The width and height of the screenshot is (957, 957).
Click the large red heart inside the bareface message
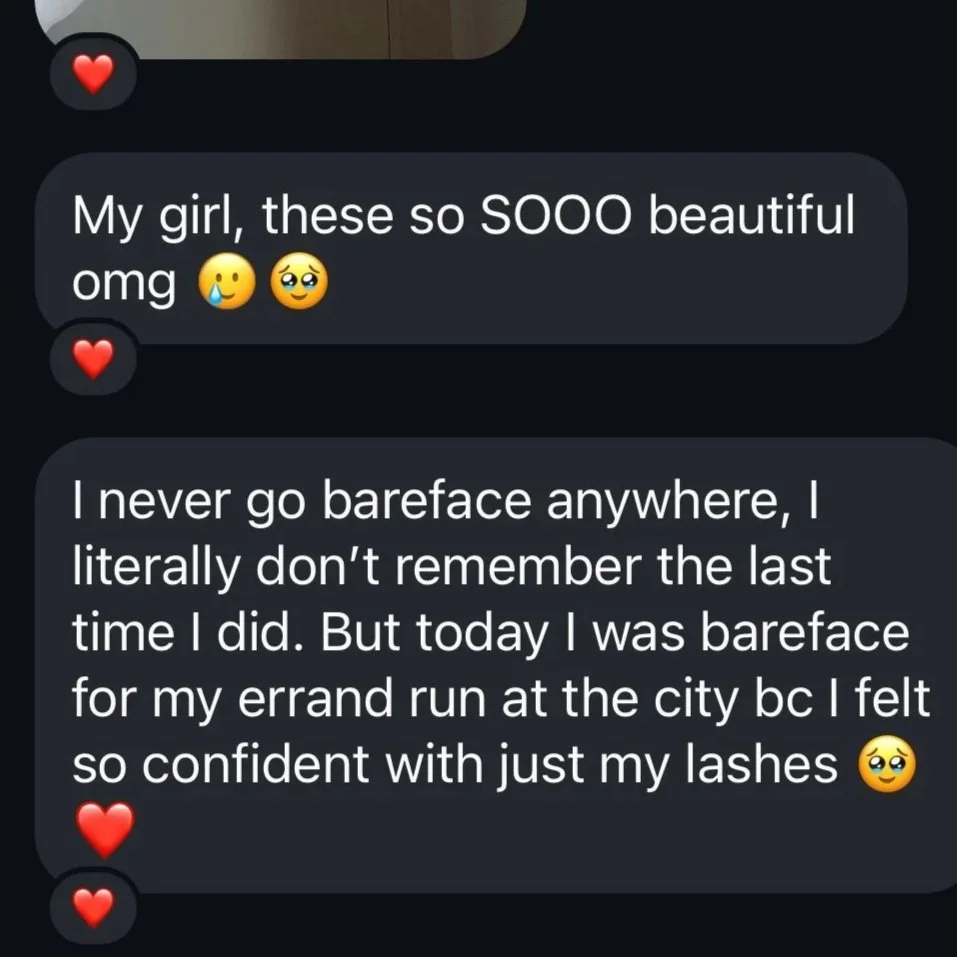click(105, 830)
